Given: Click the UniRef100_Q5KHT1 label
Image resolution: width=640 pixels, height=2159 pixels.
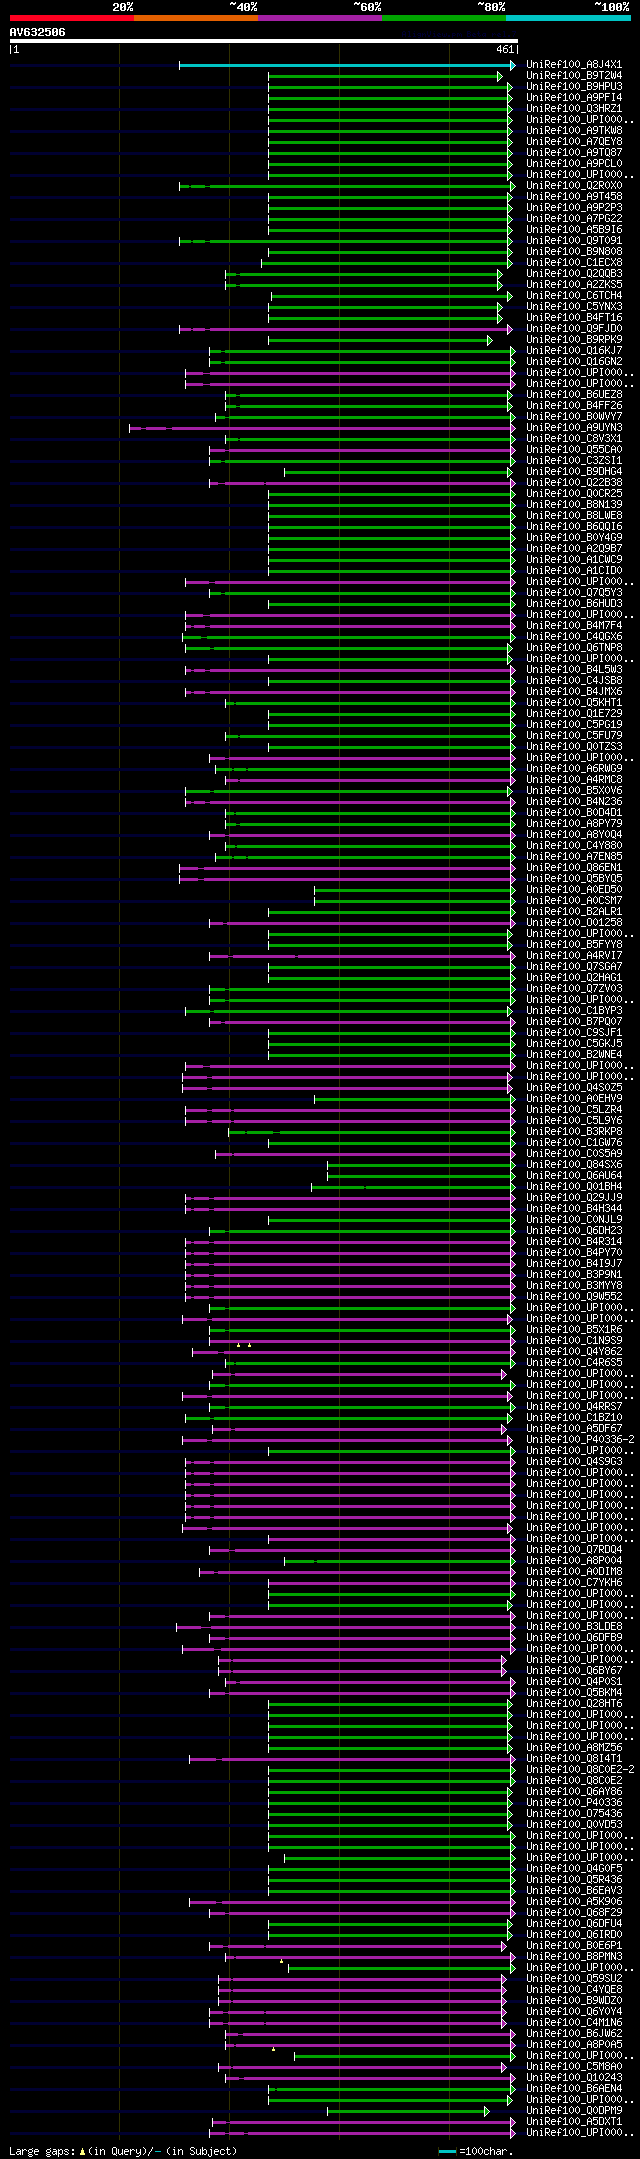Looking at the screenshot, I should pyautogui.click(x=574, y=703).
